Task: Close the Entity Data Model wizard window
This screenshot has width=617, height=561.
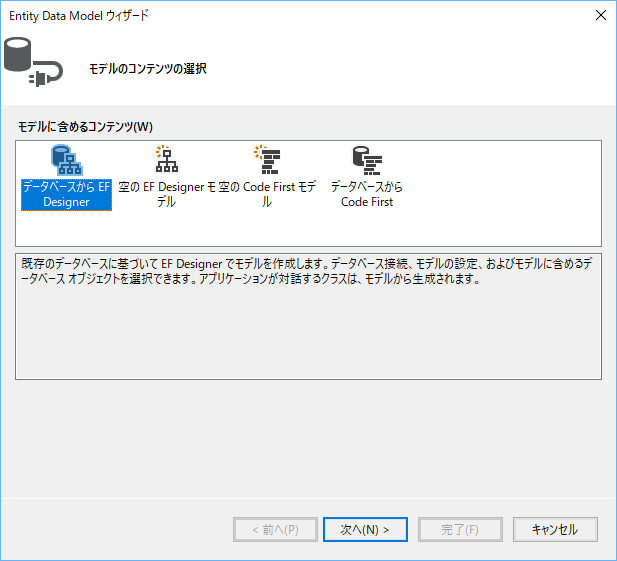Action: point(600,15)
